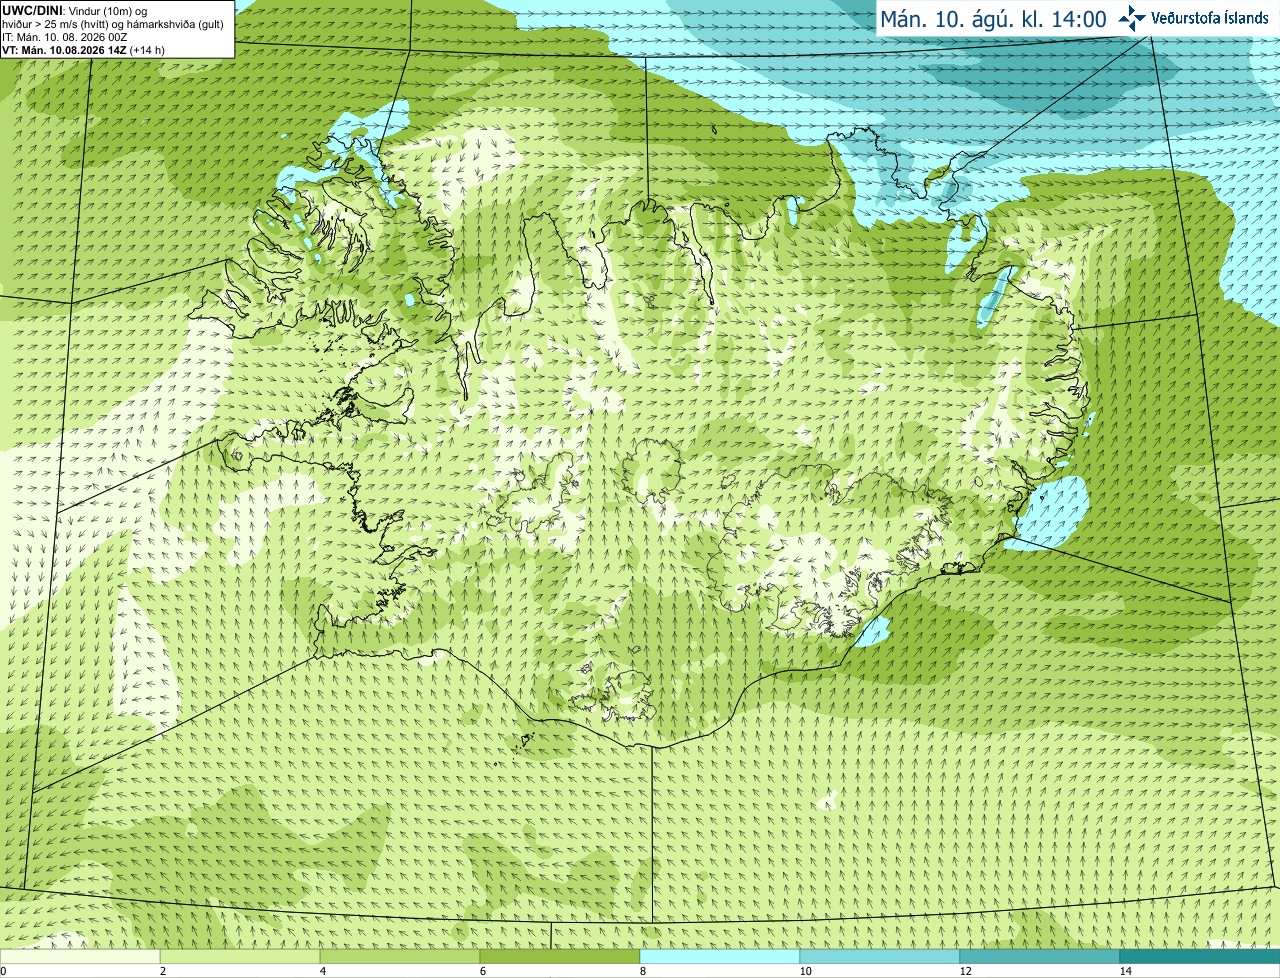Viewport: 1280px width, 978px height.
Task: Pick the 12–14 m/s teal legend swatch
Action: point(1040,957)
